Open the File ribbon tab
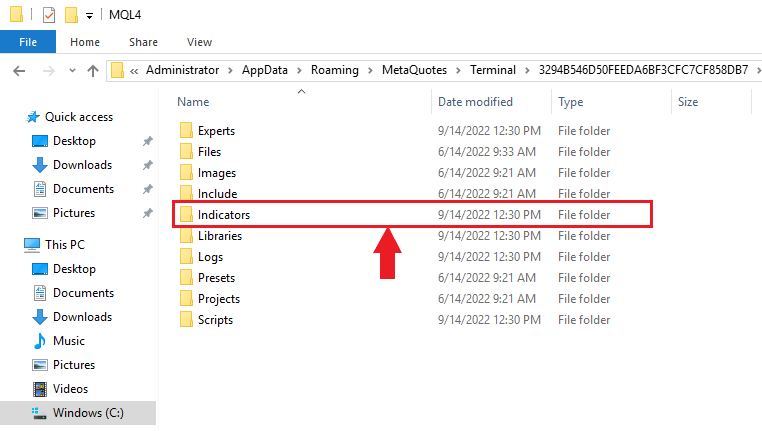Viewport: 762px width, 431px height. (28, 42)
